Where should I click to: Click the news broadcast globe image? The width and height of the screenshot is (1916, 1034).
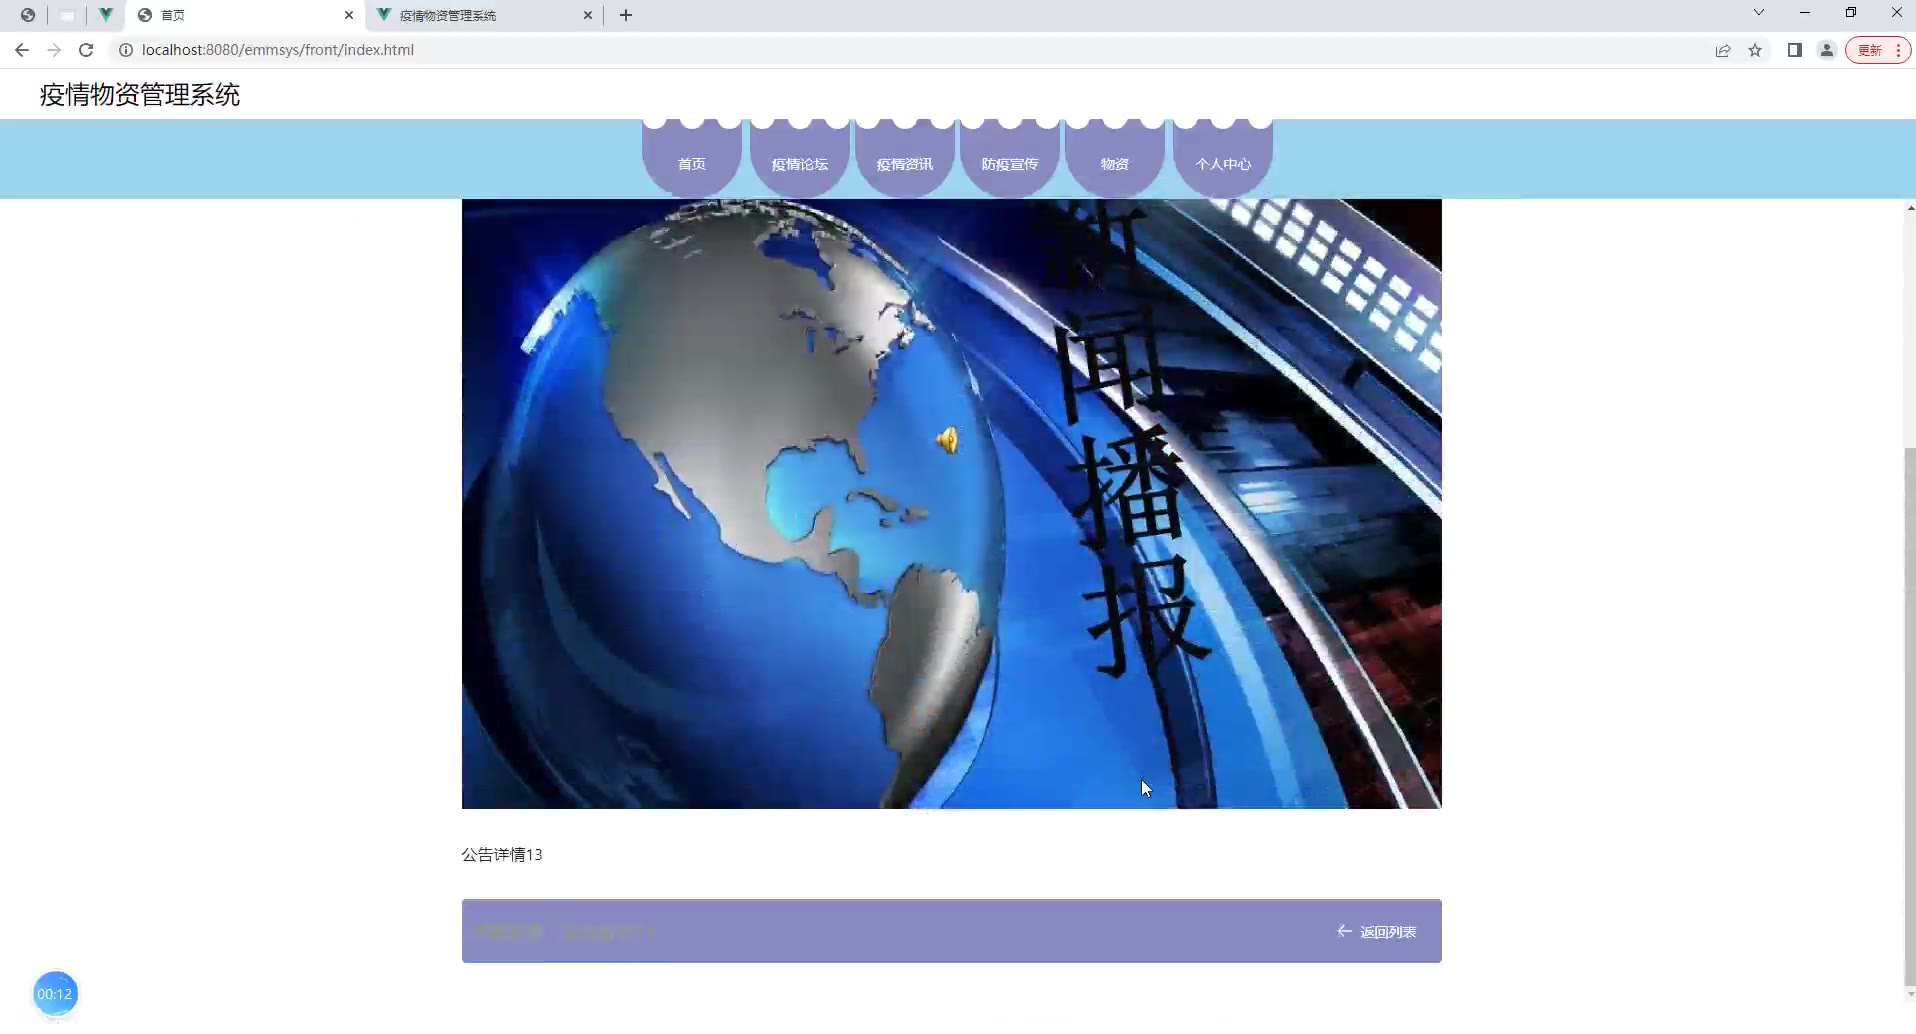[952, 504]
